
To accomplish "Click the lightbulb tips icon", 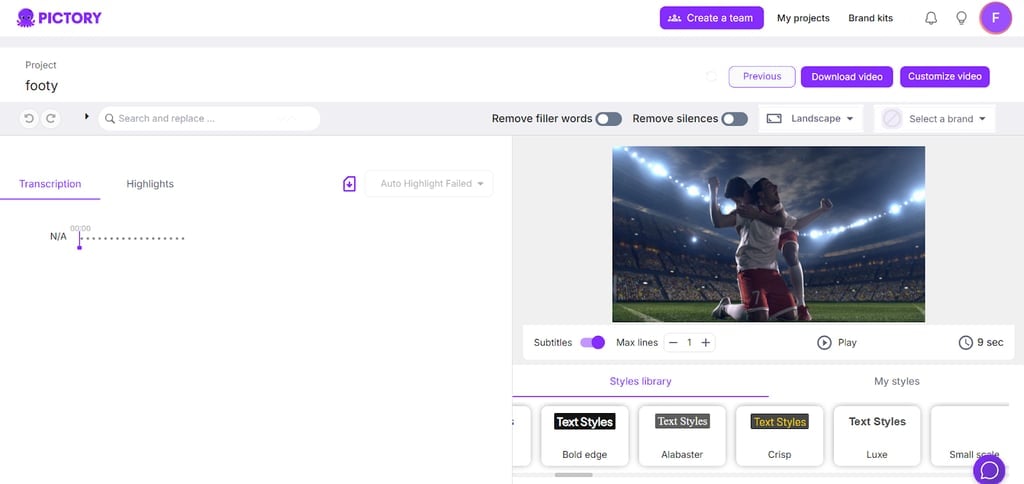I will click(961, 18).
